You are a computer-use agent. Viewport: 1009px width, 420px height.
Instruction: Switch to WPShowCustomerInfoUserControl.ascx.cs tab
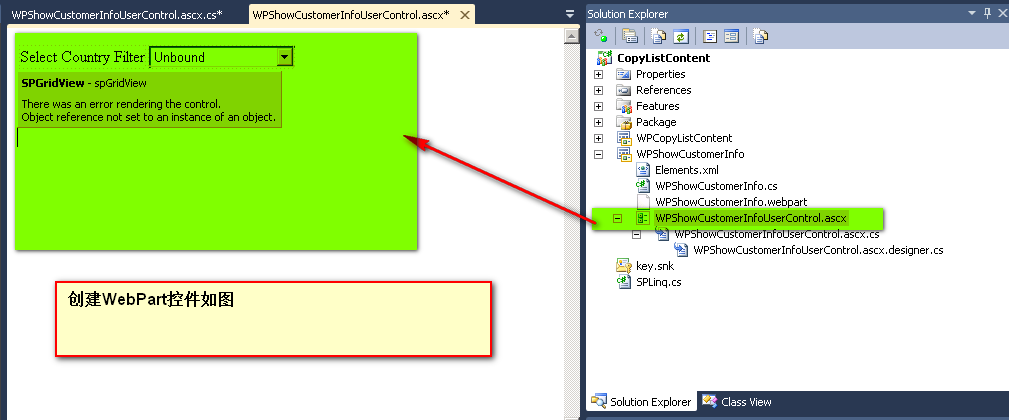[117, 14]
